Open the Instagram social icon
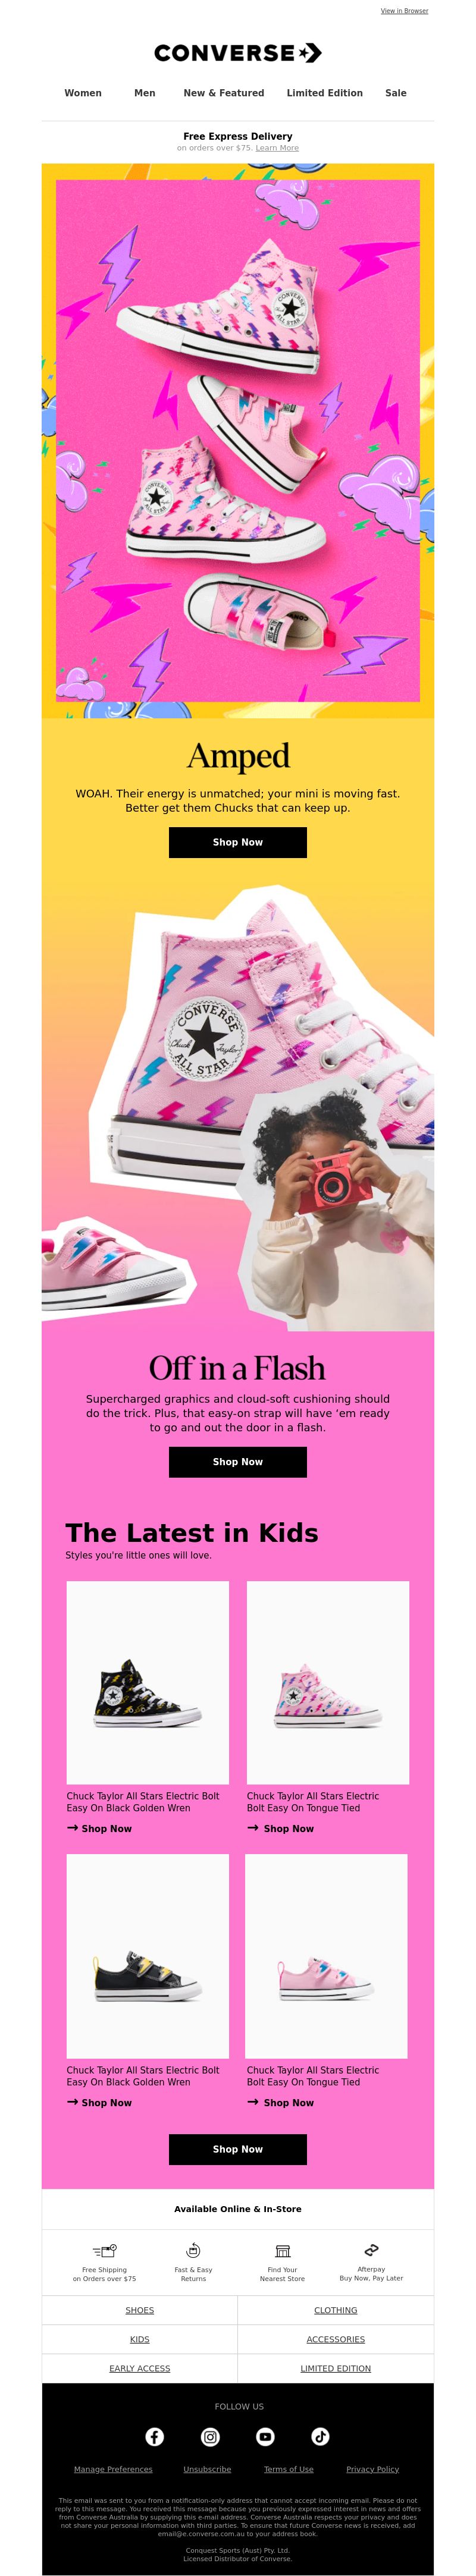 210,2436
